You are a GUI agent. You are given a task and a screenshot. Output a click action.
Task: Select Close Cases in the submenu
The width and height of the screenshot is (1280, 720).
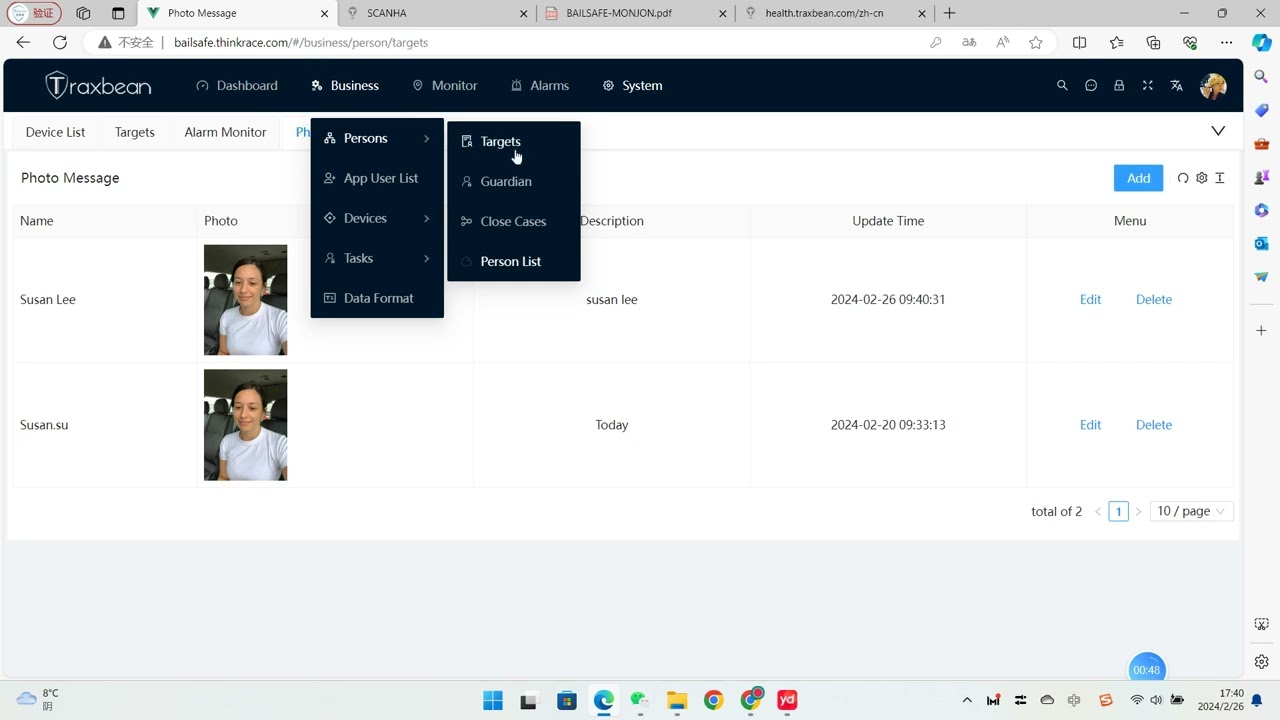click(x=513, y=221)
